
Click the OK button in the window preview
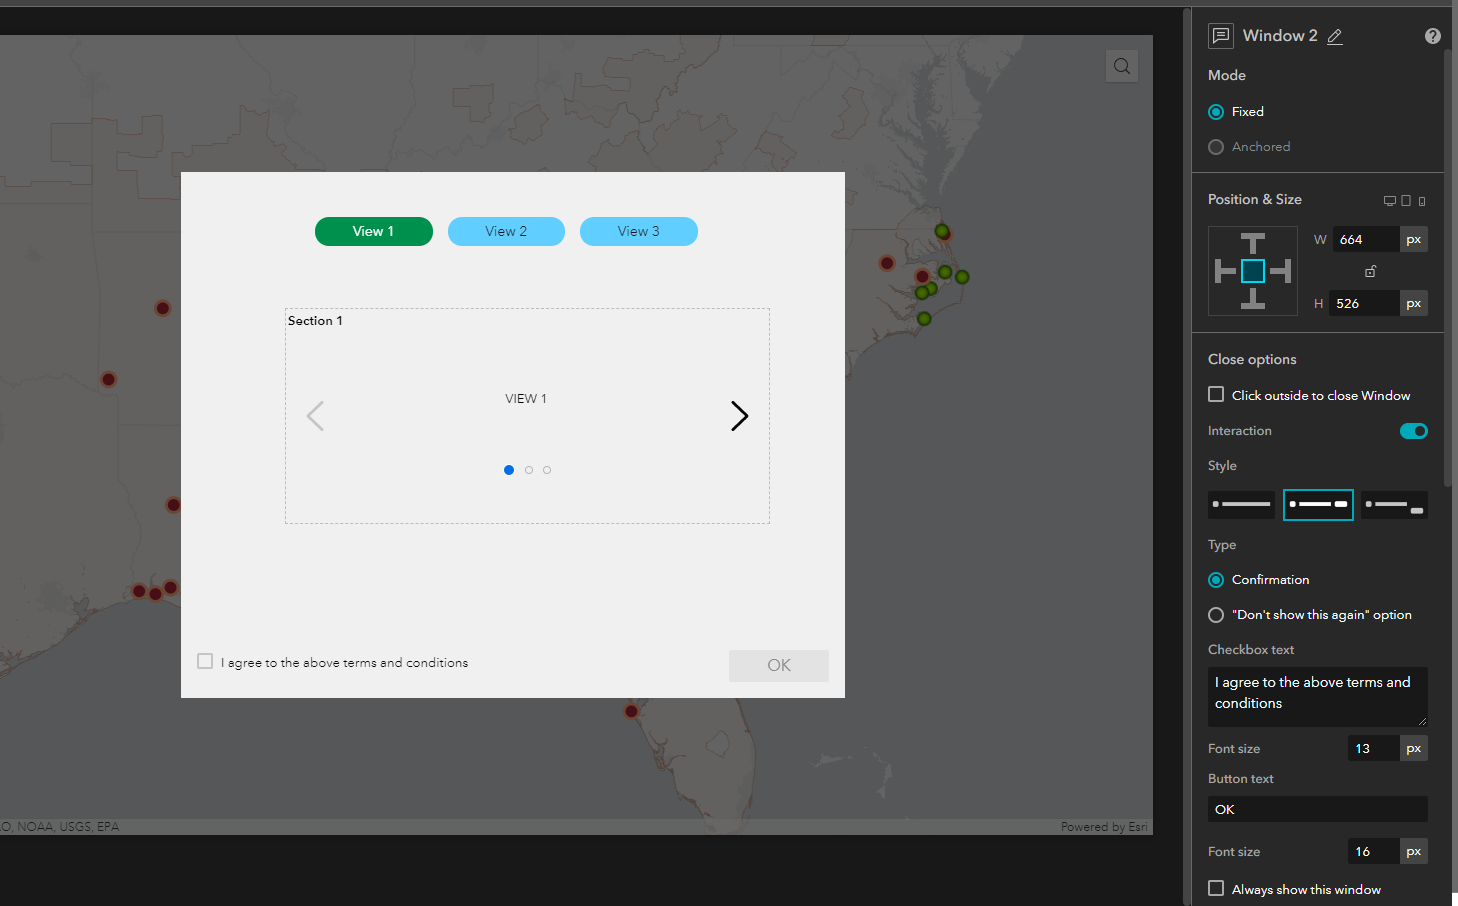click(x=778, y=665)
